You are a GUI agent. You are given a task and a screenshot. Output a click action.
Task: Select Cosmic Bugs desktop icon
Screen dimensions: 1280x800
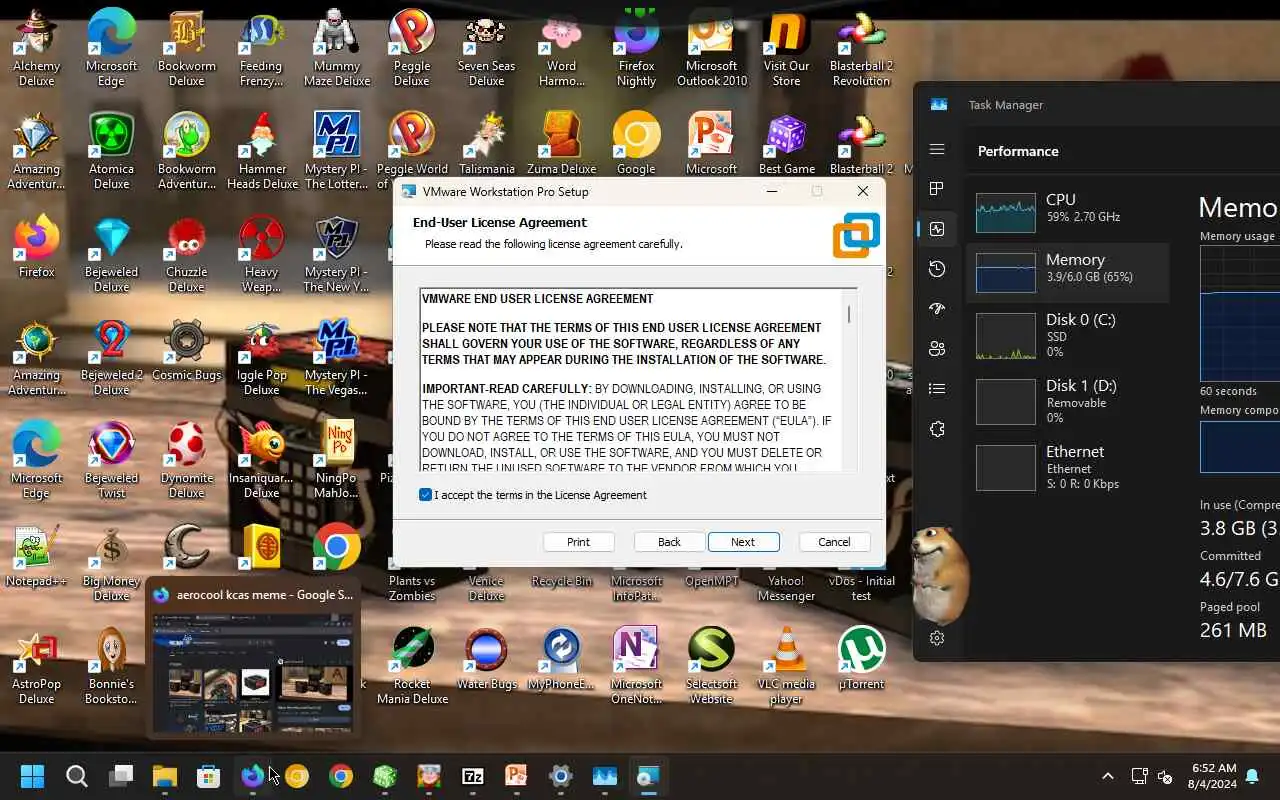coord(186,350)
